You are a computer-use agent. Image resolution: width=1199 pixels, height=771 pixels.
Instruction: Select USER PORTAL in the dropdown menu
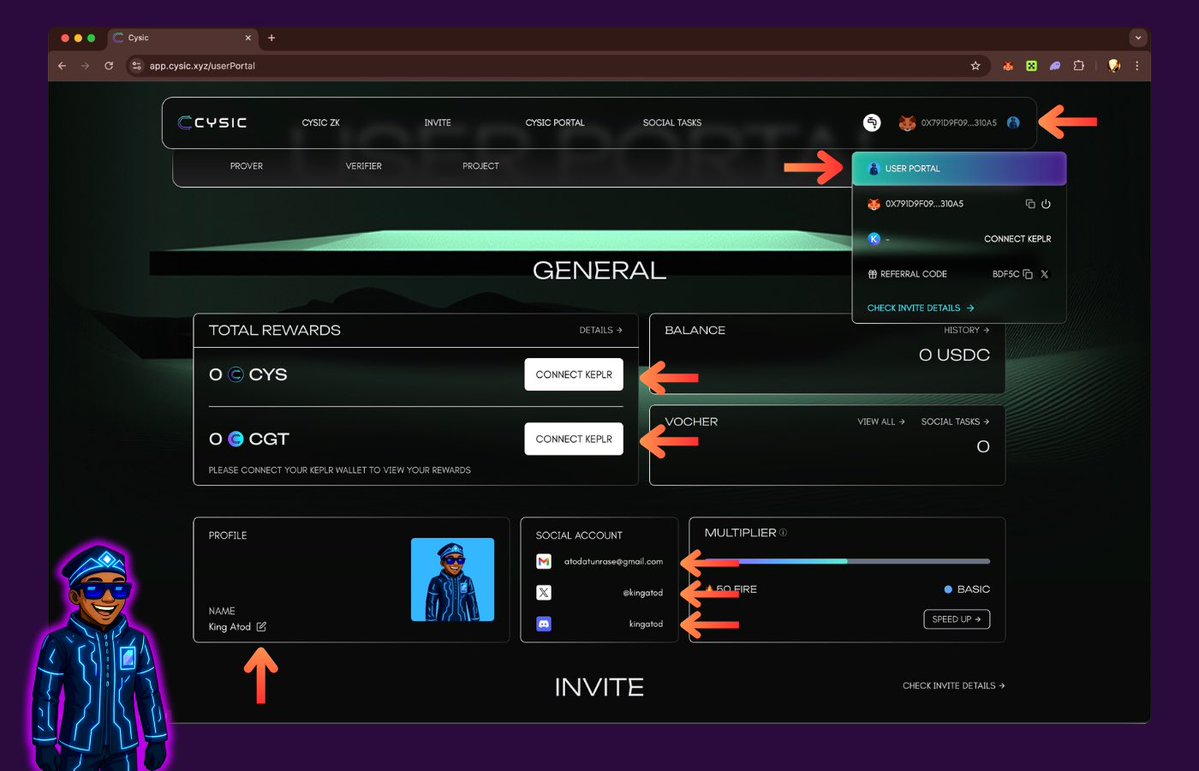point(959,168)
